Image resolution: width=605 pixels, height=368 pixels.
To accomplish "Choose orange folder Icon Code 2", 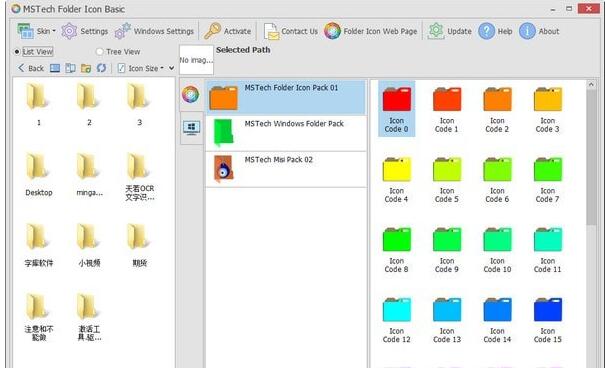I will point(497,110).
